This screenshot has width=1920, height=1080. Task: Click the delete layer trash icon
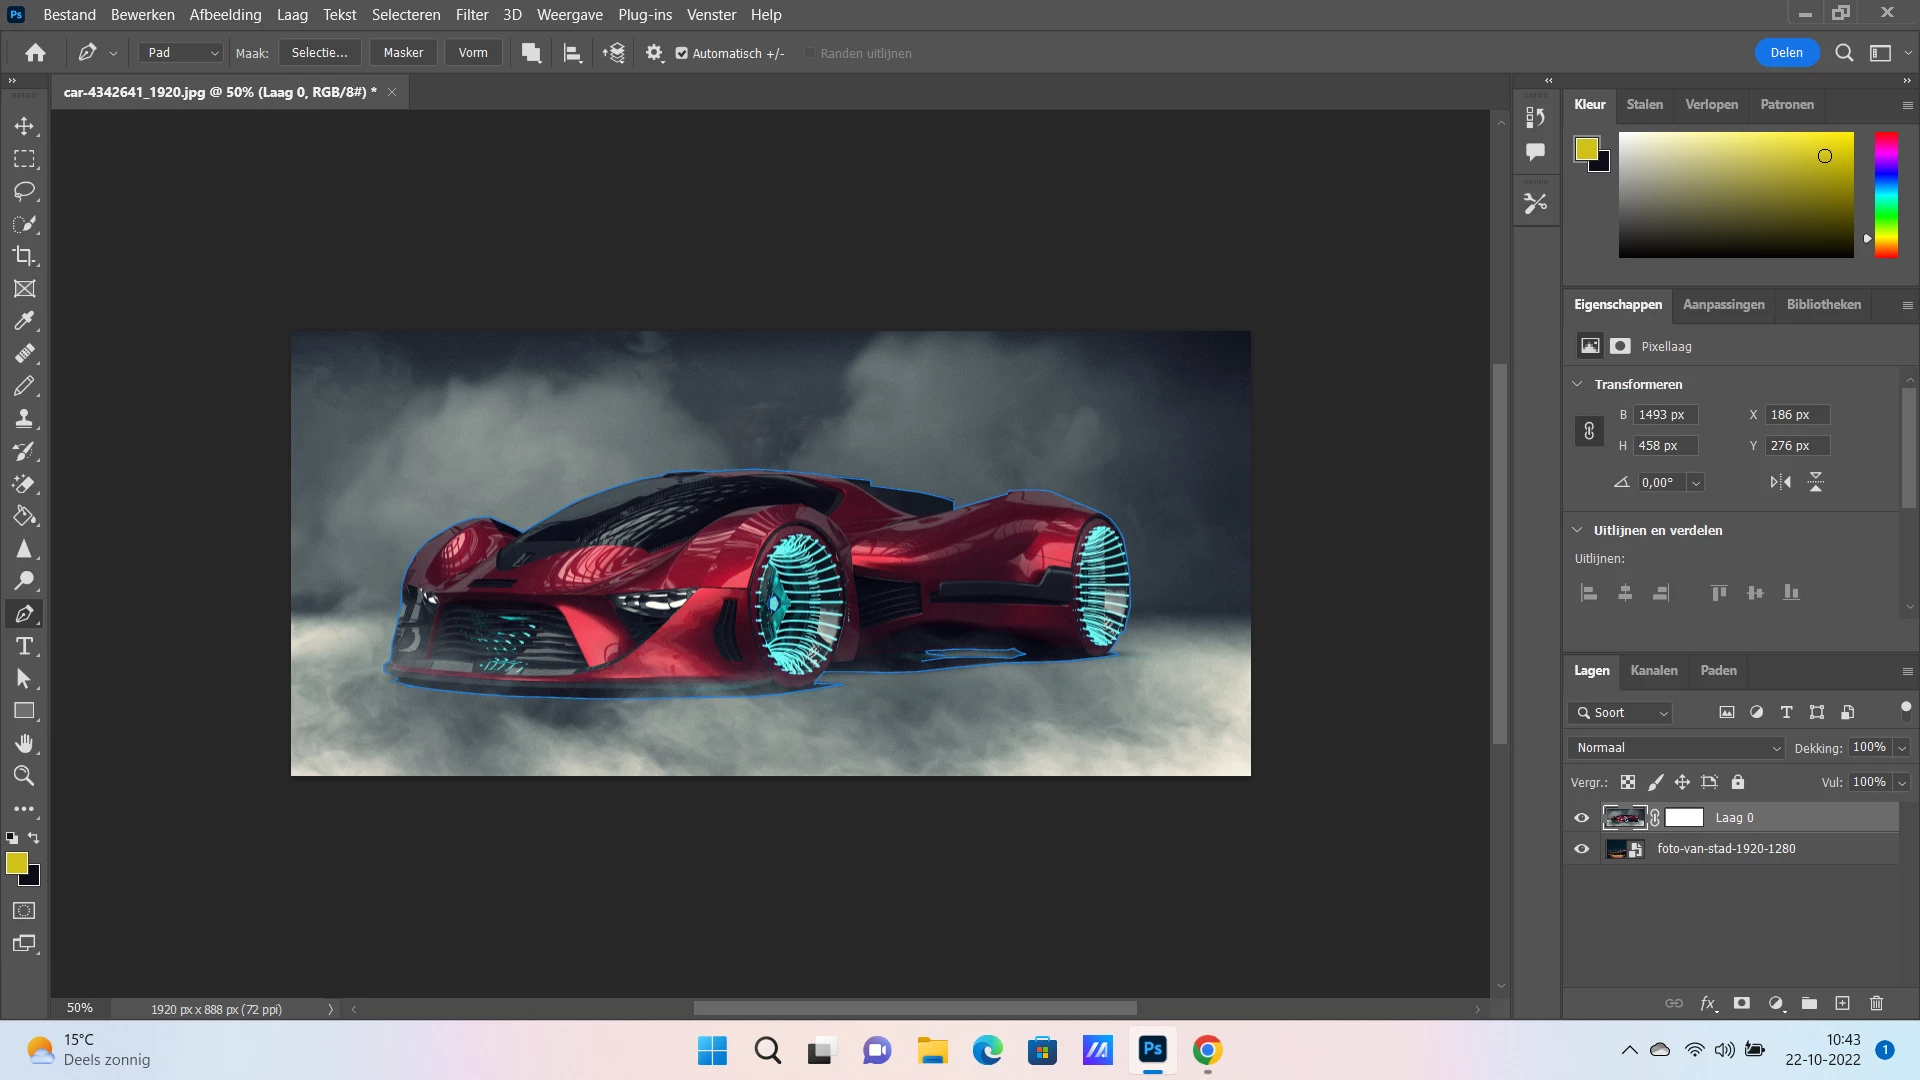point(1876,1003)
